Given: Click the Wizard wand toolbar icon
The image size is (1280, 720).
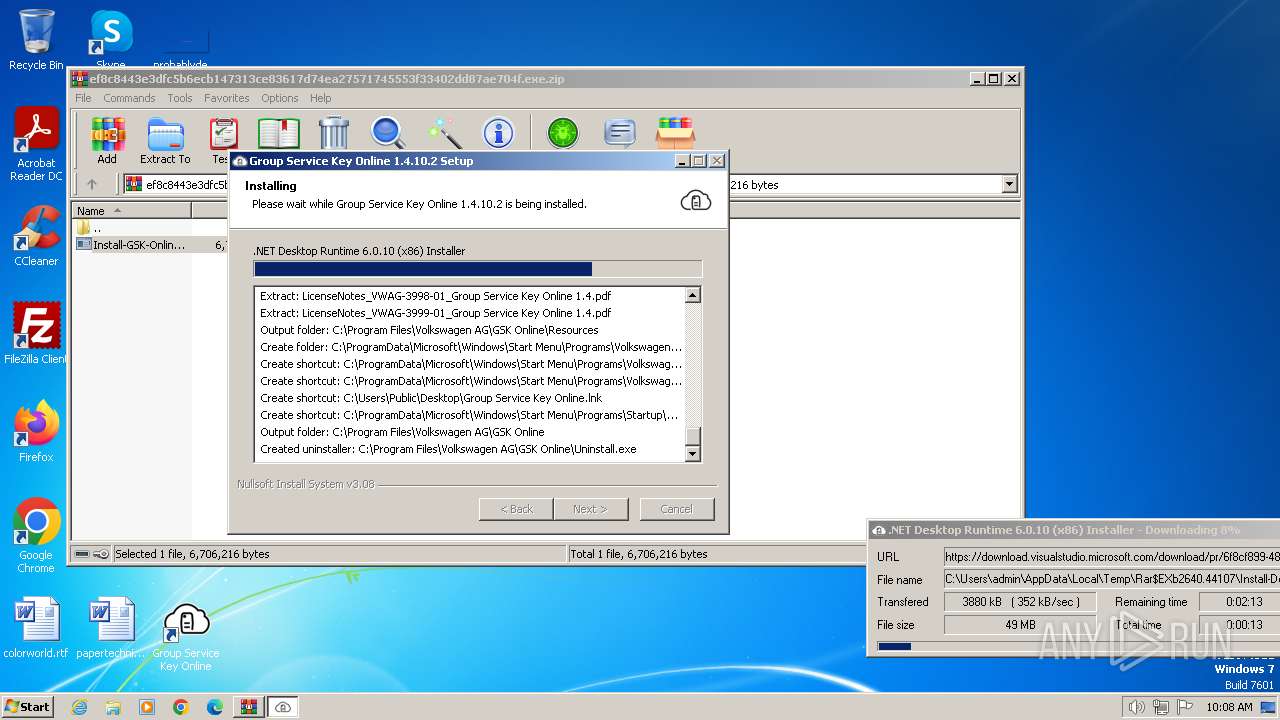Looking at the screenshot, I should click(x=443, y=133).
